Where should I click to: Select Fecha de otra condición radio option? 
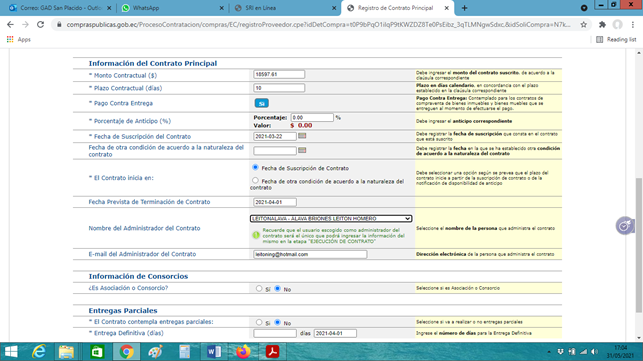[255, 180]
